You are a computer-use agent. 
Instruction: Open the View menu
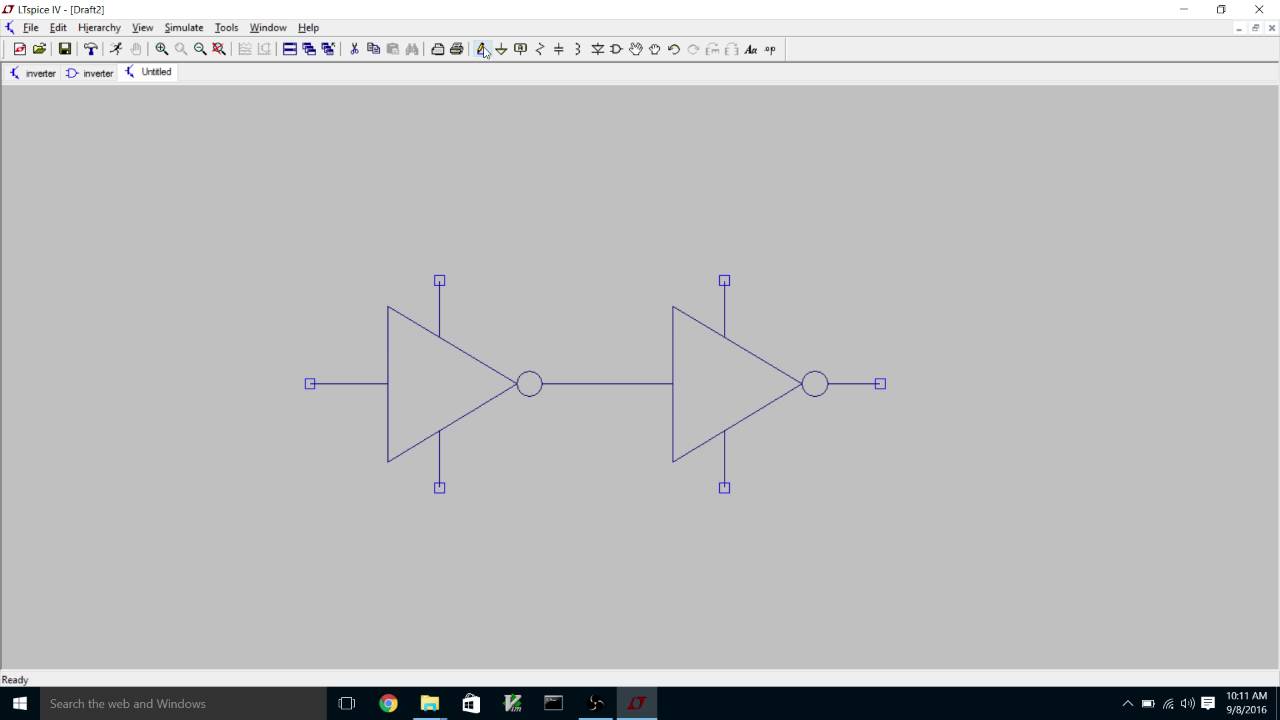[143, 28]
